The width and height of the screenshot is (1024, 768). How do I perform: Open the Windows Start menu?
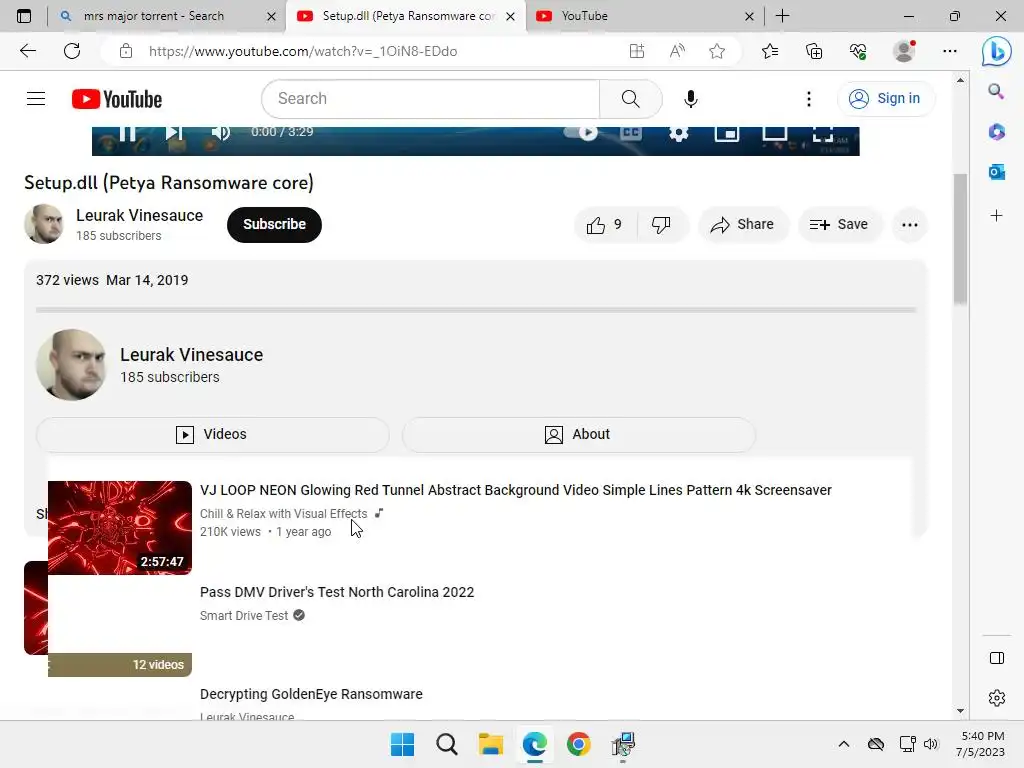tap(402, 744)
